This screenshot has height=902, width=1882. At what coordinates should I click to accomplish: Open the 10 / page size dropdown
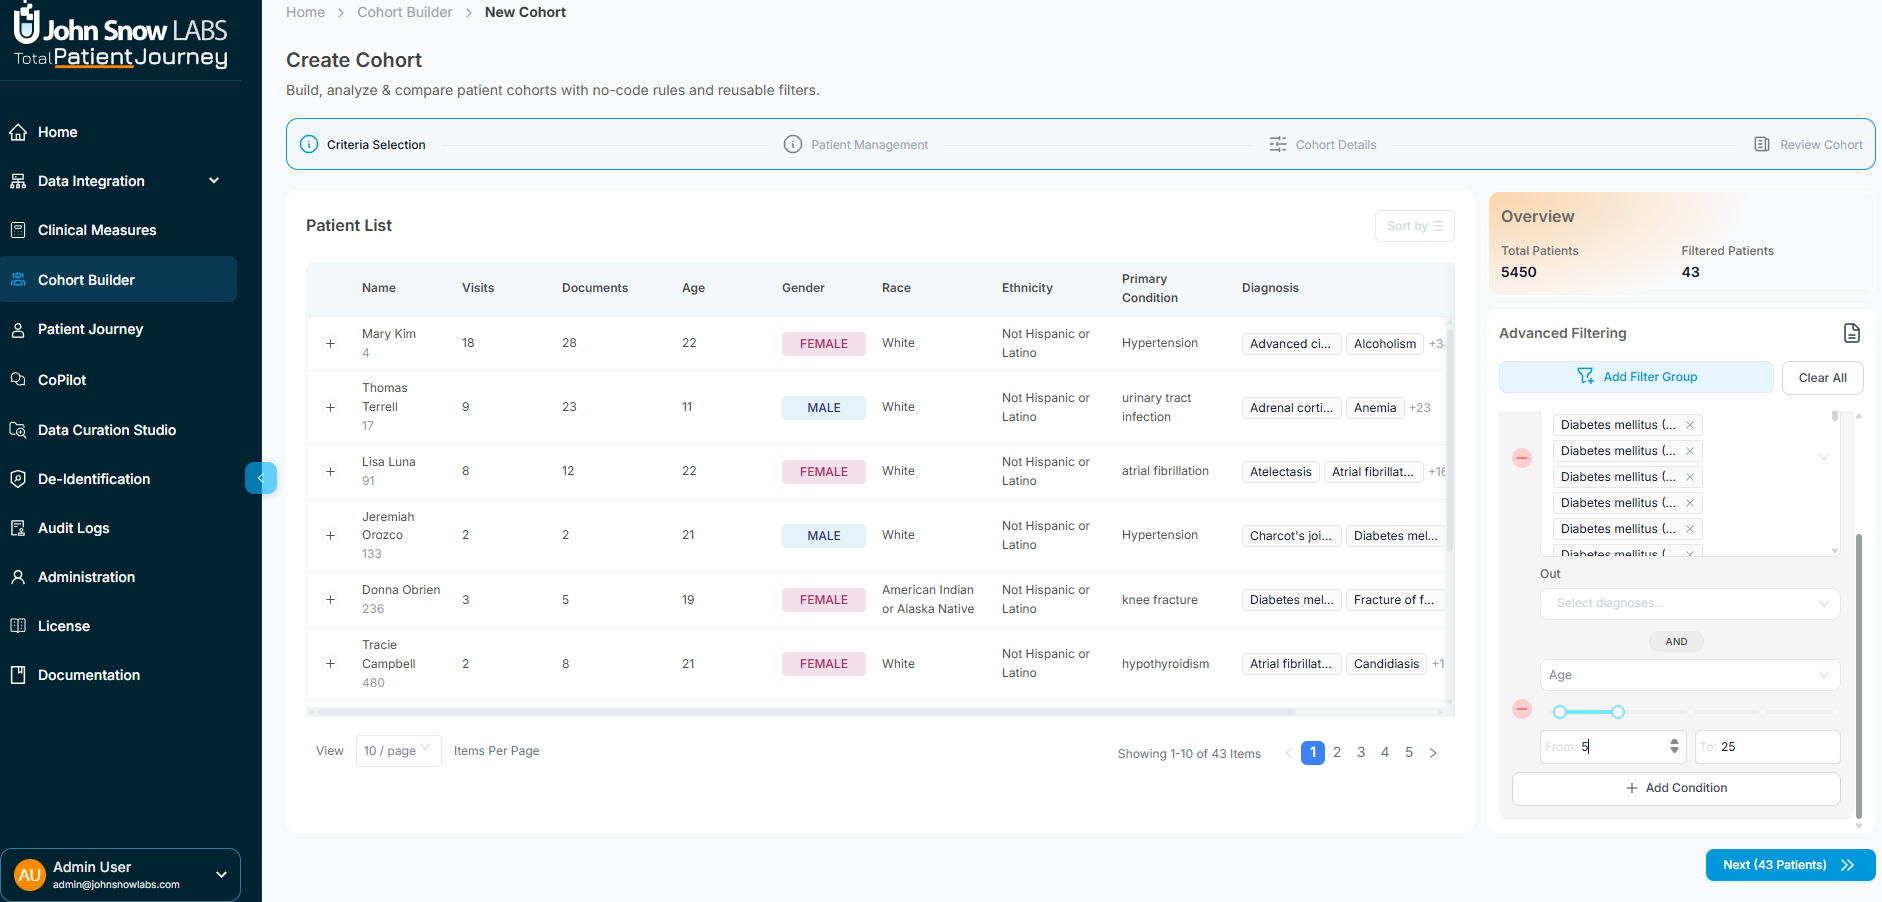click(398, 751)
